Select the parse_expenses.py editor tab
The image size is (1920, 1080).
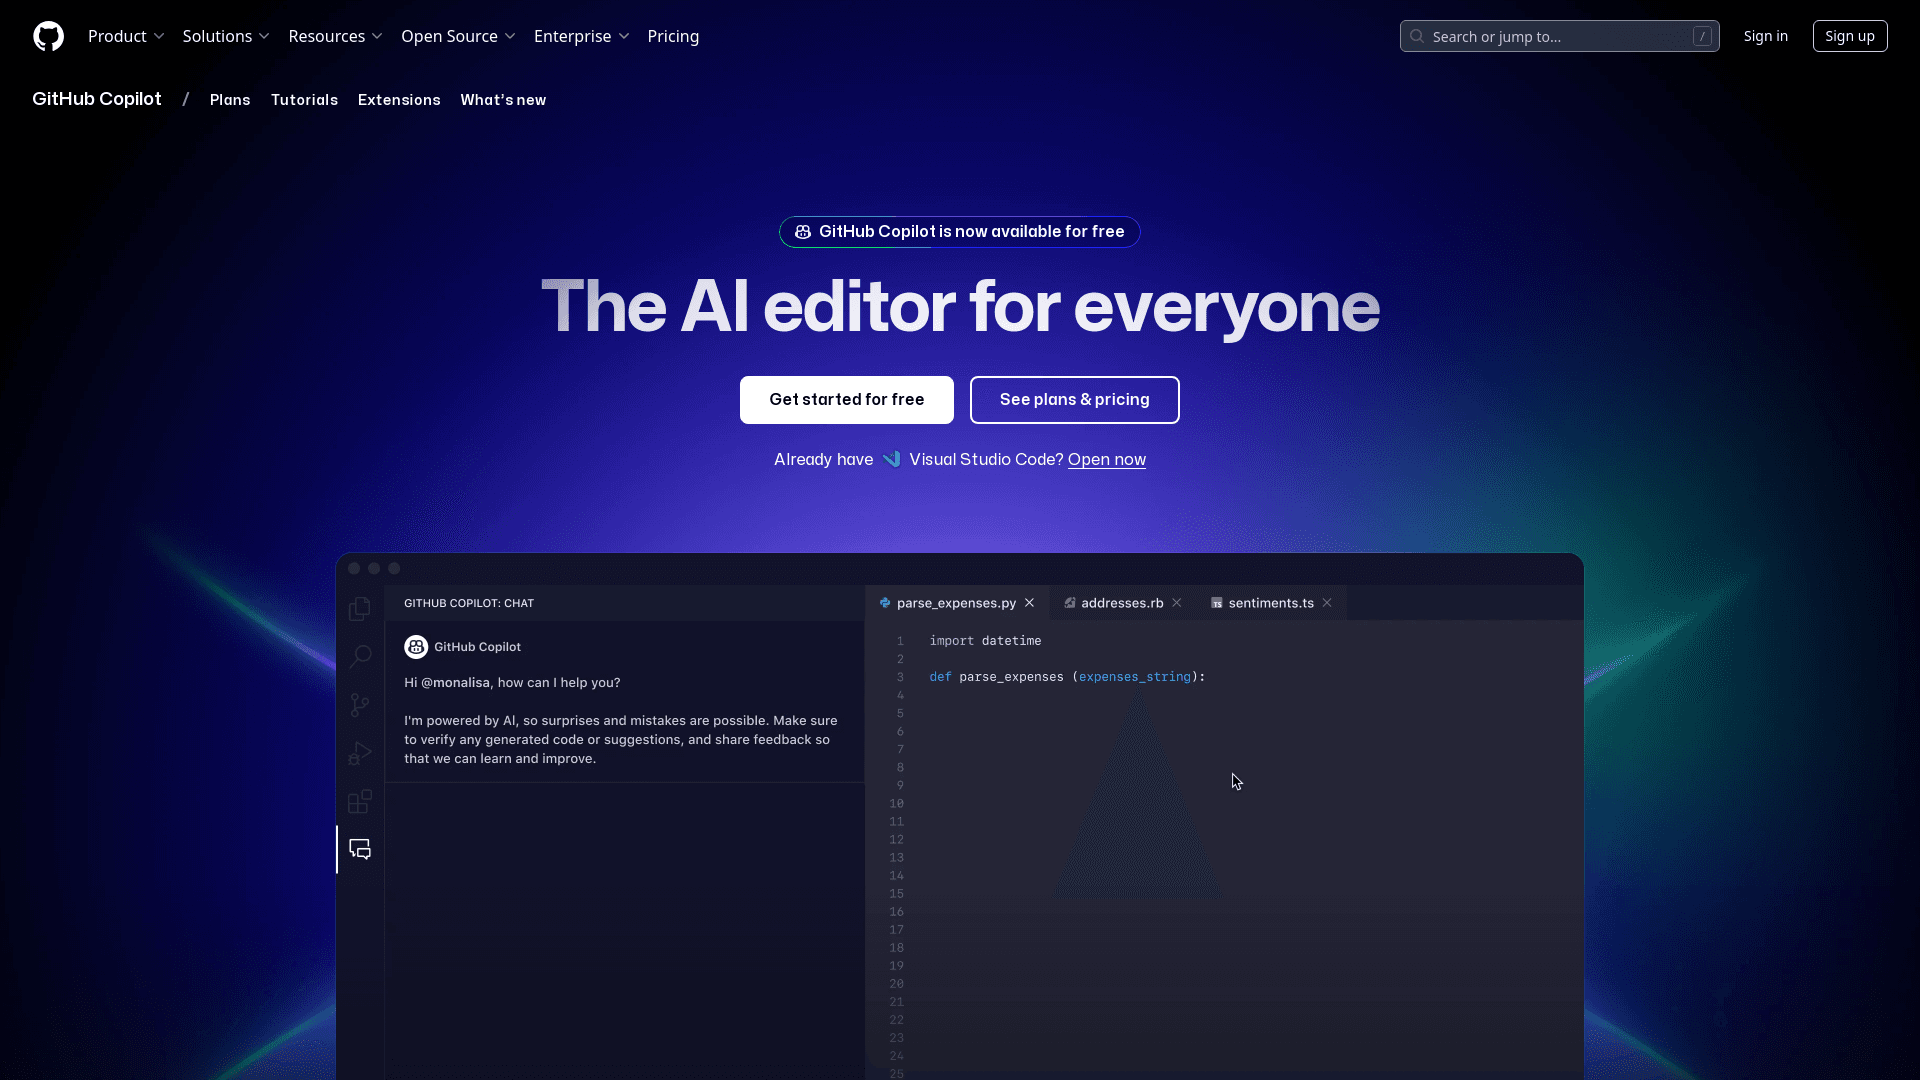pyautogui.click(x=957, y=603)
